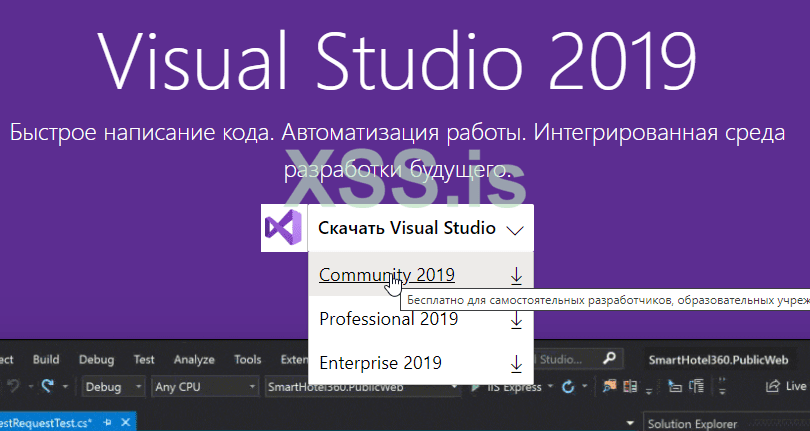Click the toolbar indent lines icon

point(675,386)
